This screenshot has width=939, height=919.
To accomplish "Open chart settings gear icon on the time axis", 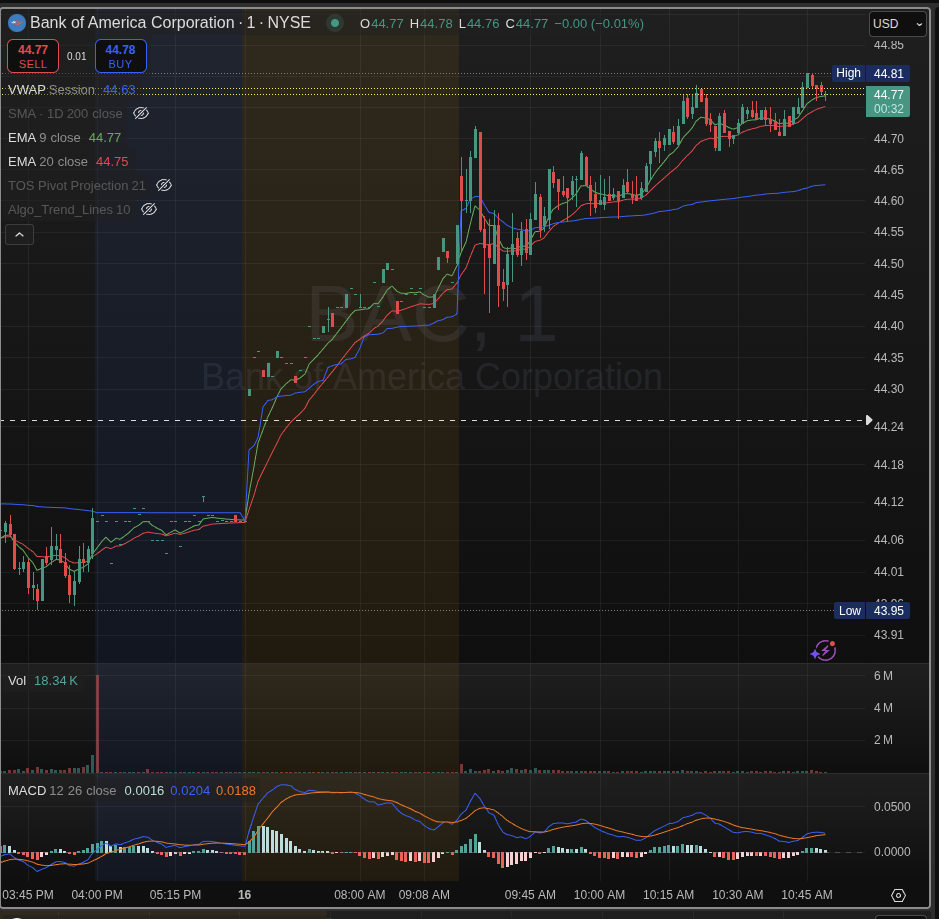I will pyautogui.click(x=898, y=895).
